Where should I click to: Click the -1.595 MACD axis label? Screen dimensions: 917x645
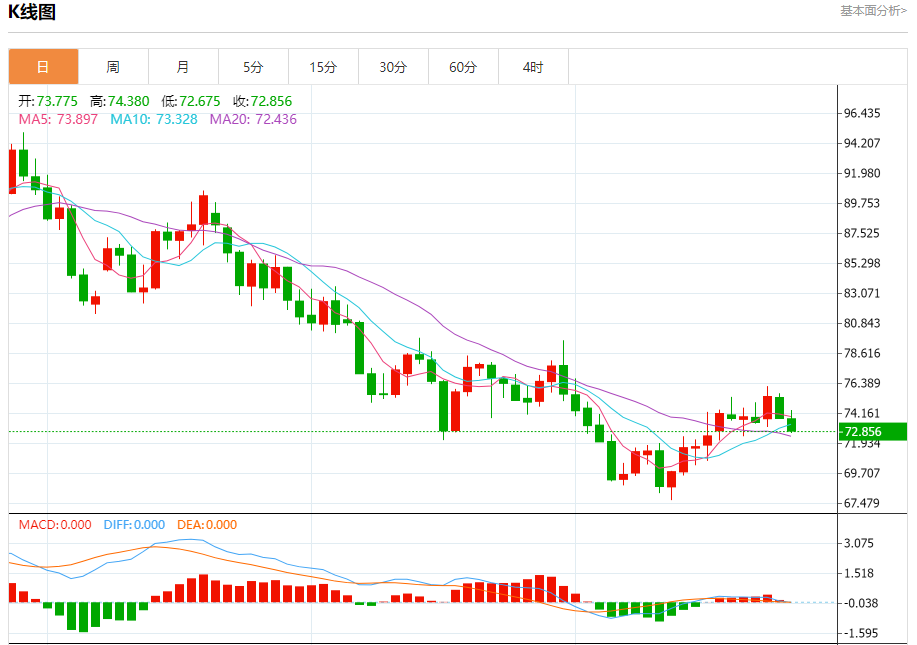(x=859, y=633)
